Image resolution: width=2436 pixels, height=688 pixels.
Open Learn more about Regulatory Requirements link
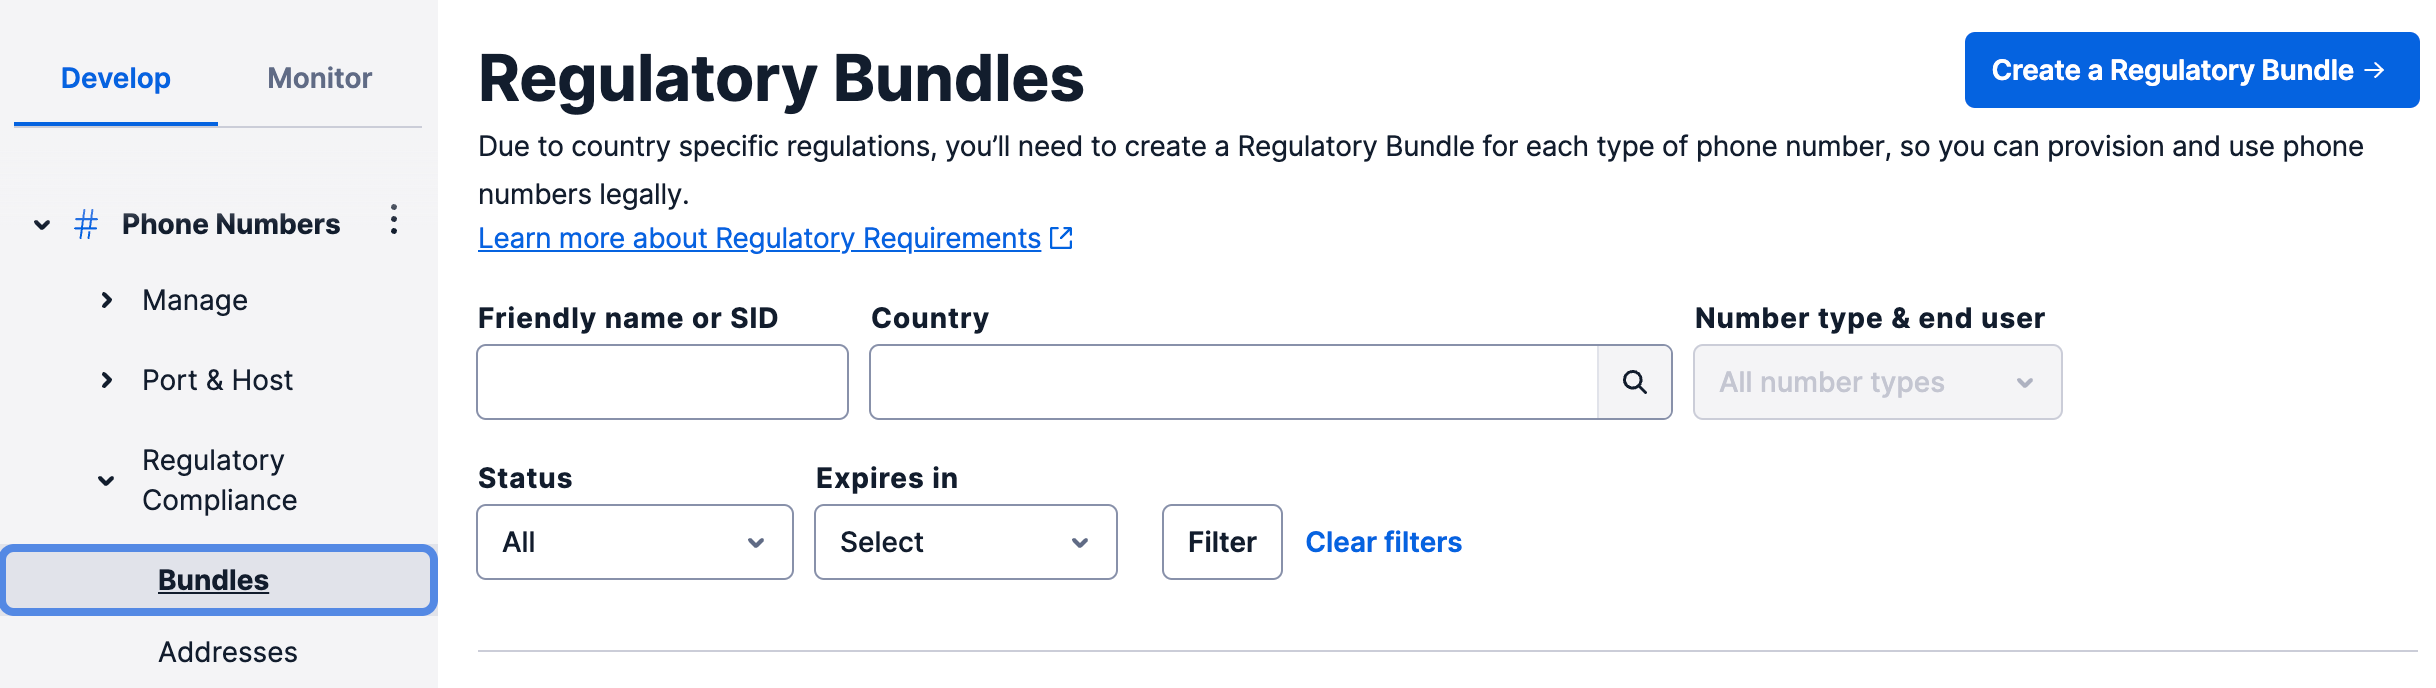point(760,238)
